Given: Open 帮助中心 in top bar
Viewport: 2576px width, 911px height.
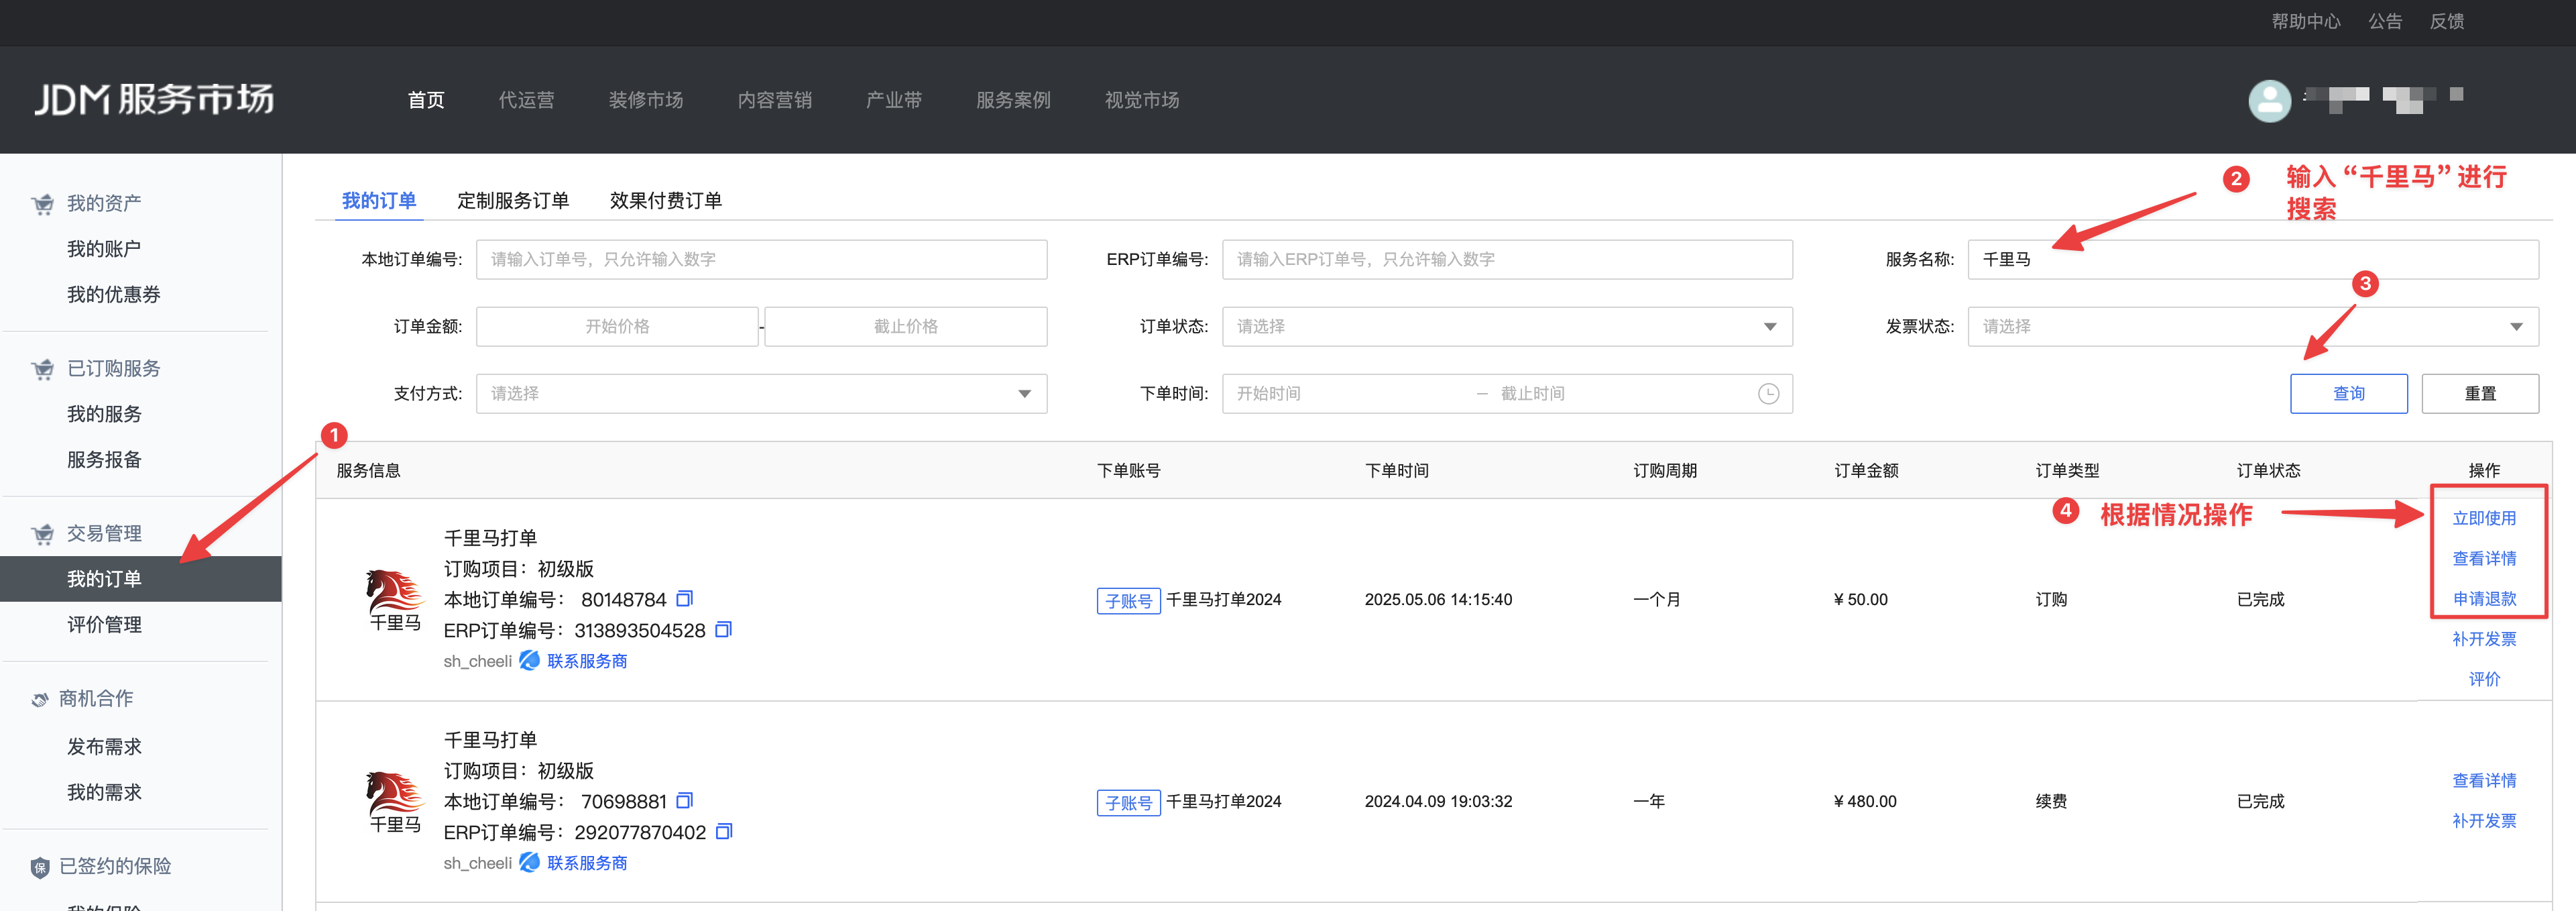Looking at the screenshot, I should tap(2306, 21).
